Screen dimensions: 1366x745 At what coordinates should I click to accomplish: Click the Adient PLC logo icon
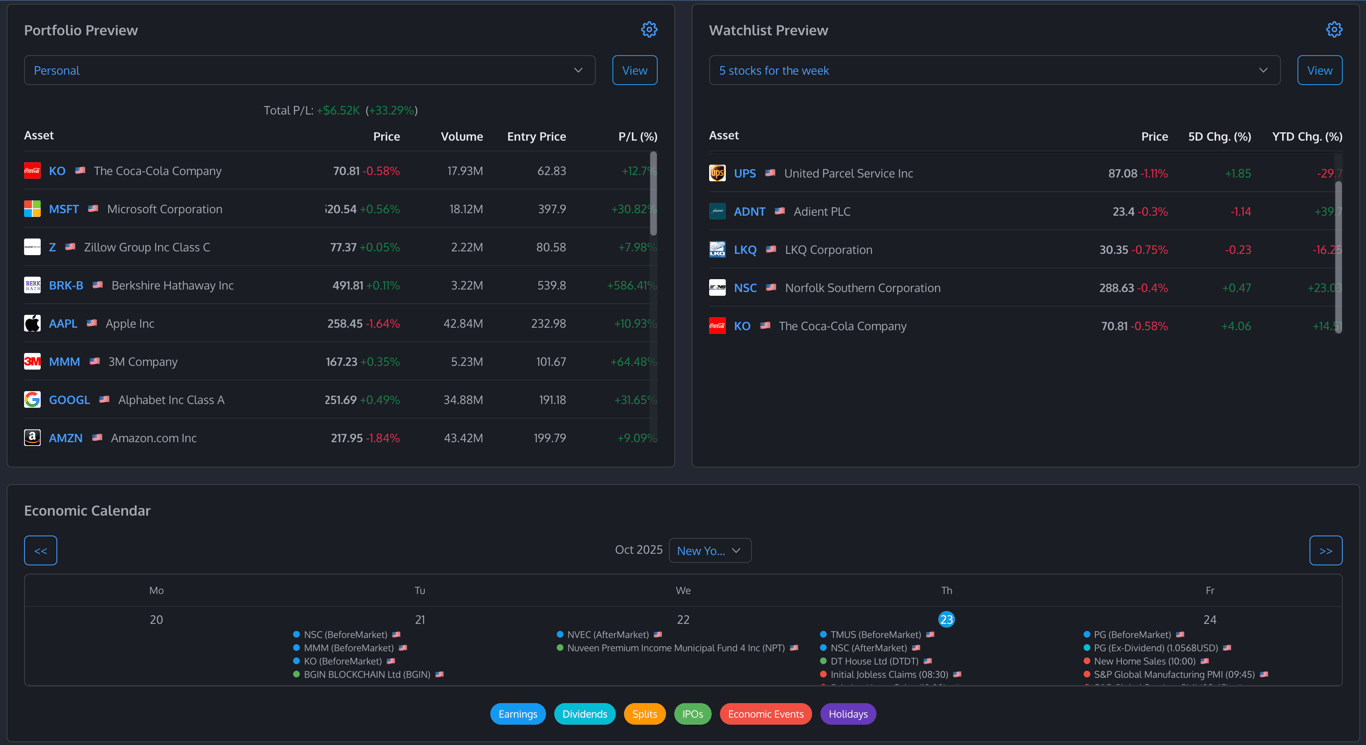[717, 211]
